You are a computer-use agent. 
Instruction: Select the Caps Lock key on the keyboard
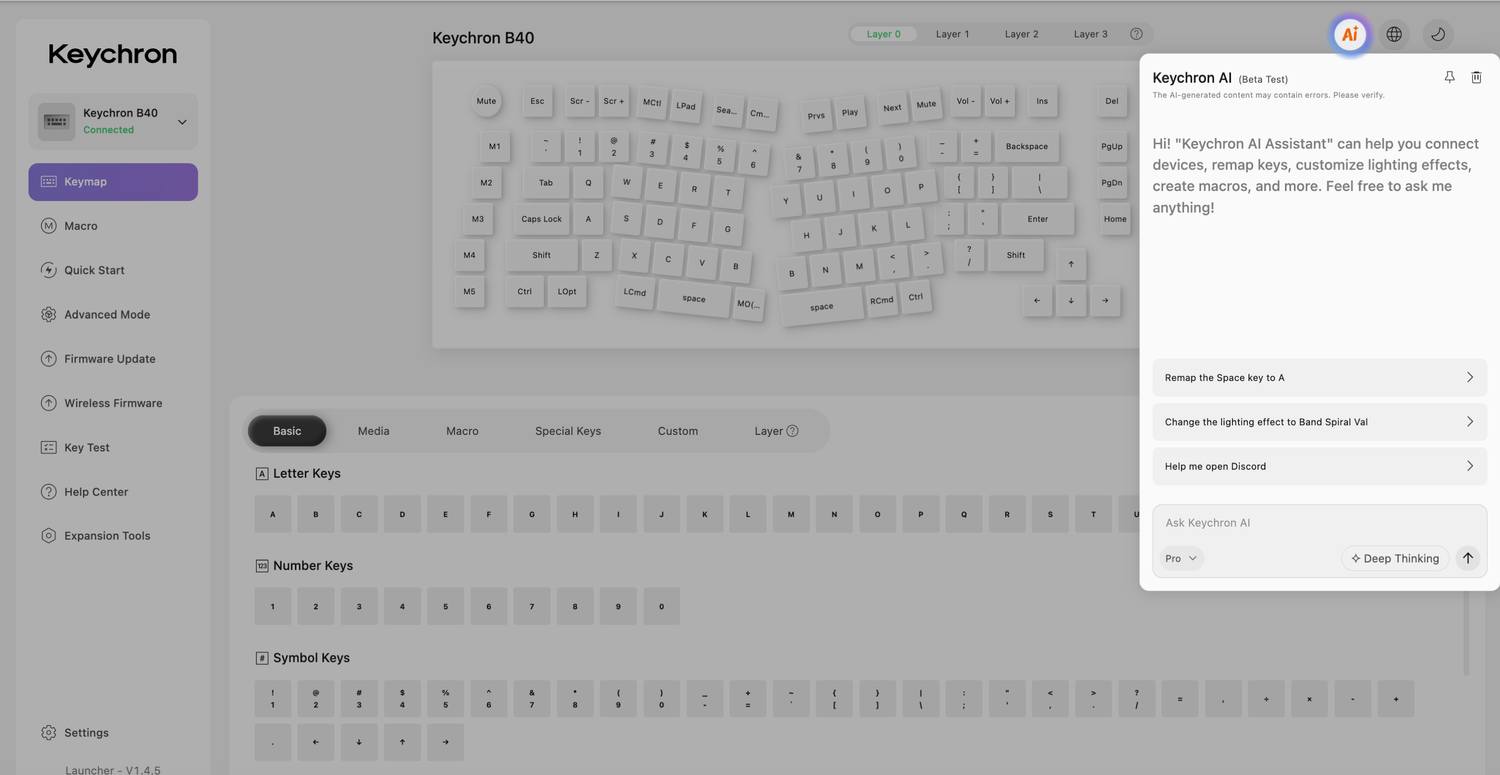(541, 219)
